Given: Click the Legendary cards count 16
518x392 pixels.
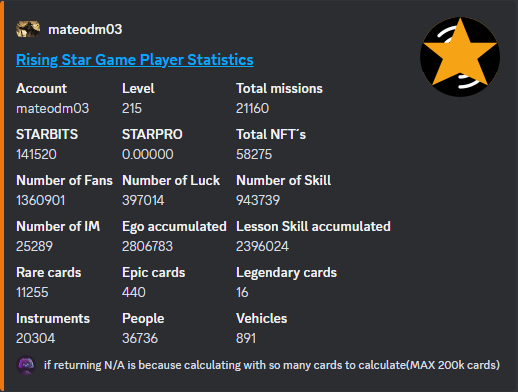Looking at the screenshot, I should click(x=242, y=292).
